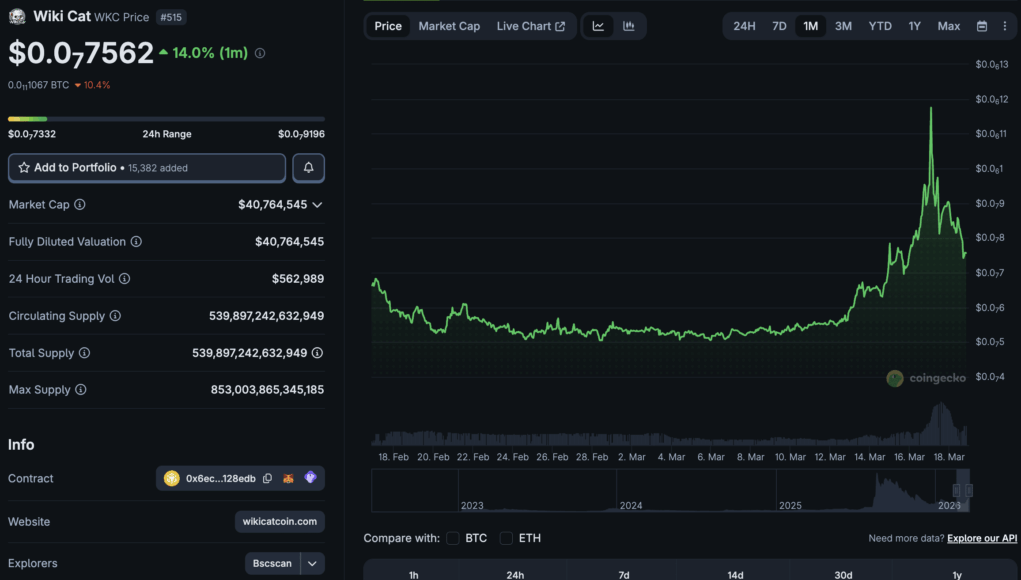This screenshot has height=580, width=1021.
Task: Enable the ETH comparison checkbox
Action: coord(506,538)
